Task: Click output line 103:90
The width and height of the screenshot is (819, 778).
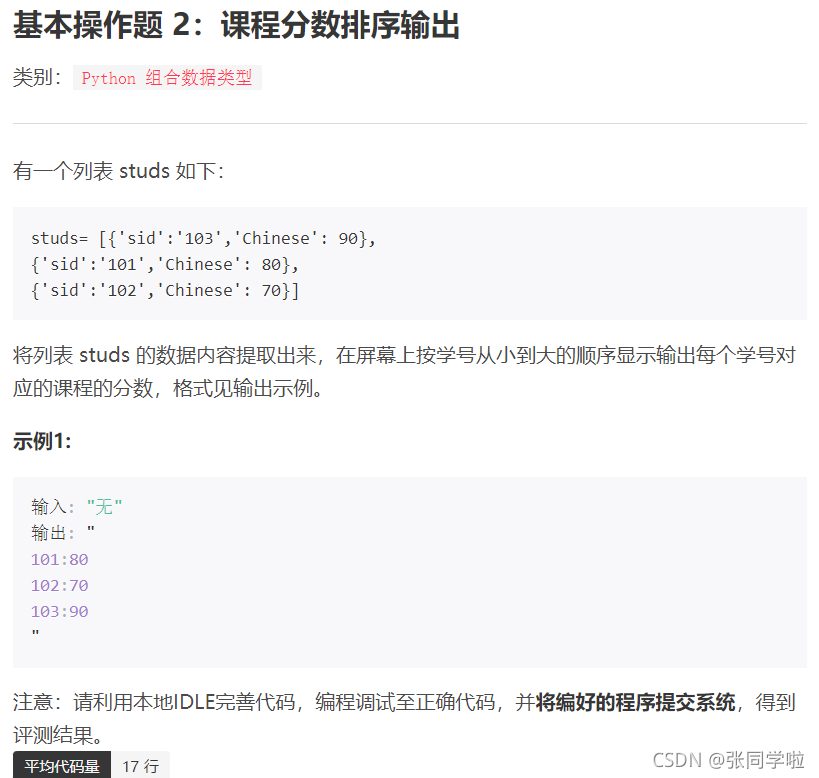Action: 60,611
